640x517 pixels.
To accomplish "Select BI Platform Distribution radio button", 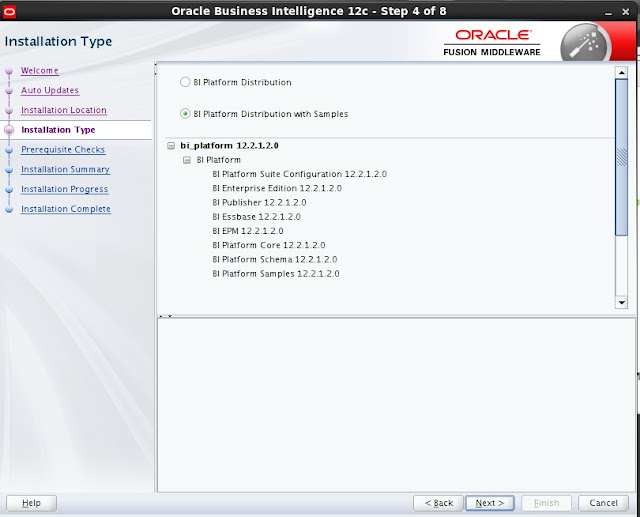I will click(185, 82).
